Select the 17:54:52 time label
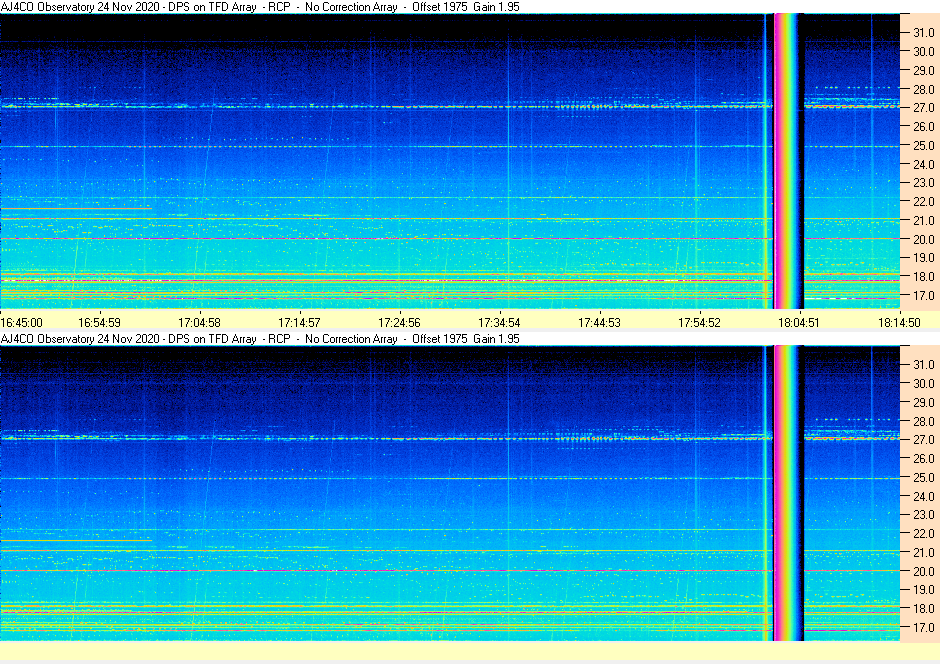The height and width of the screenshot is (664, 940). (700, 322)
